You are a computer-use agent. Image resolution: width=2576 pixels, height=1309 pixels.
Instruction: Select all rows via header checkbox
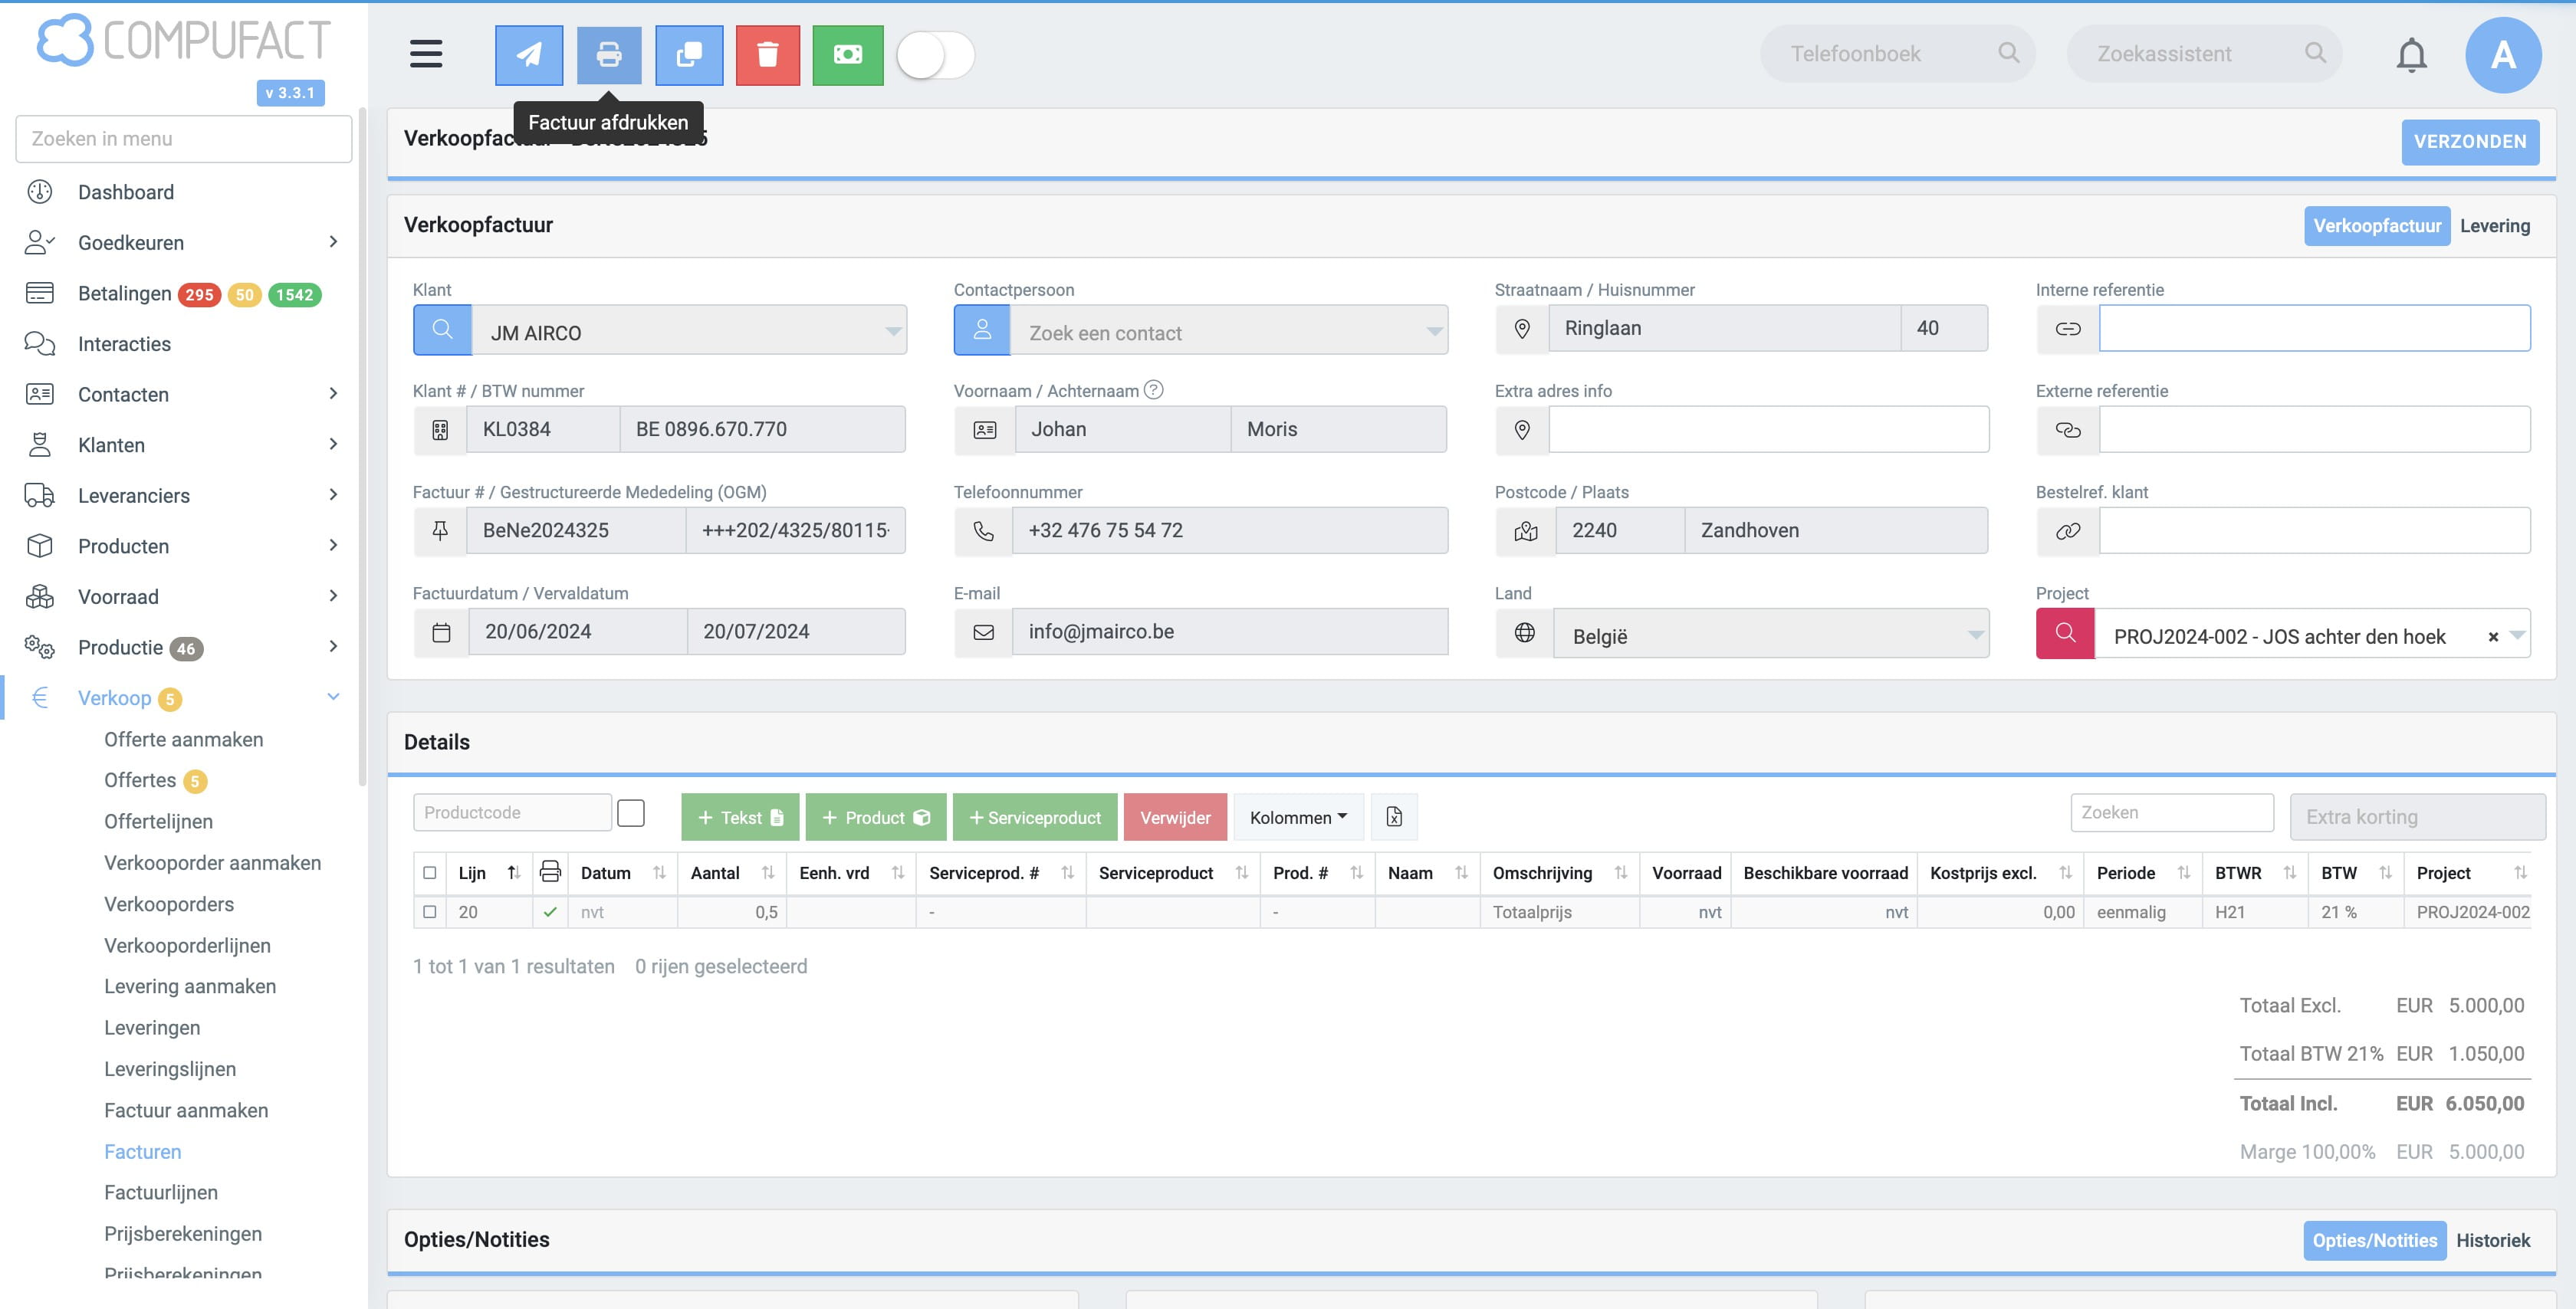(x=430, y=873)
